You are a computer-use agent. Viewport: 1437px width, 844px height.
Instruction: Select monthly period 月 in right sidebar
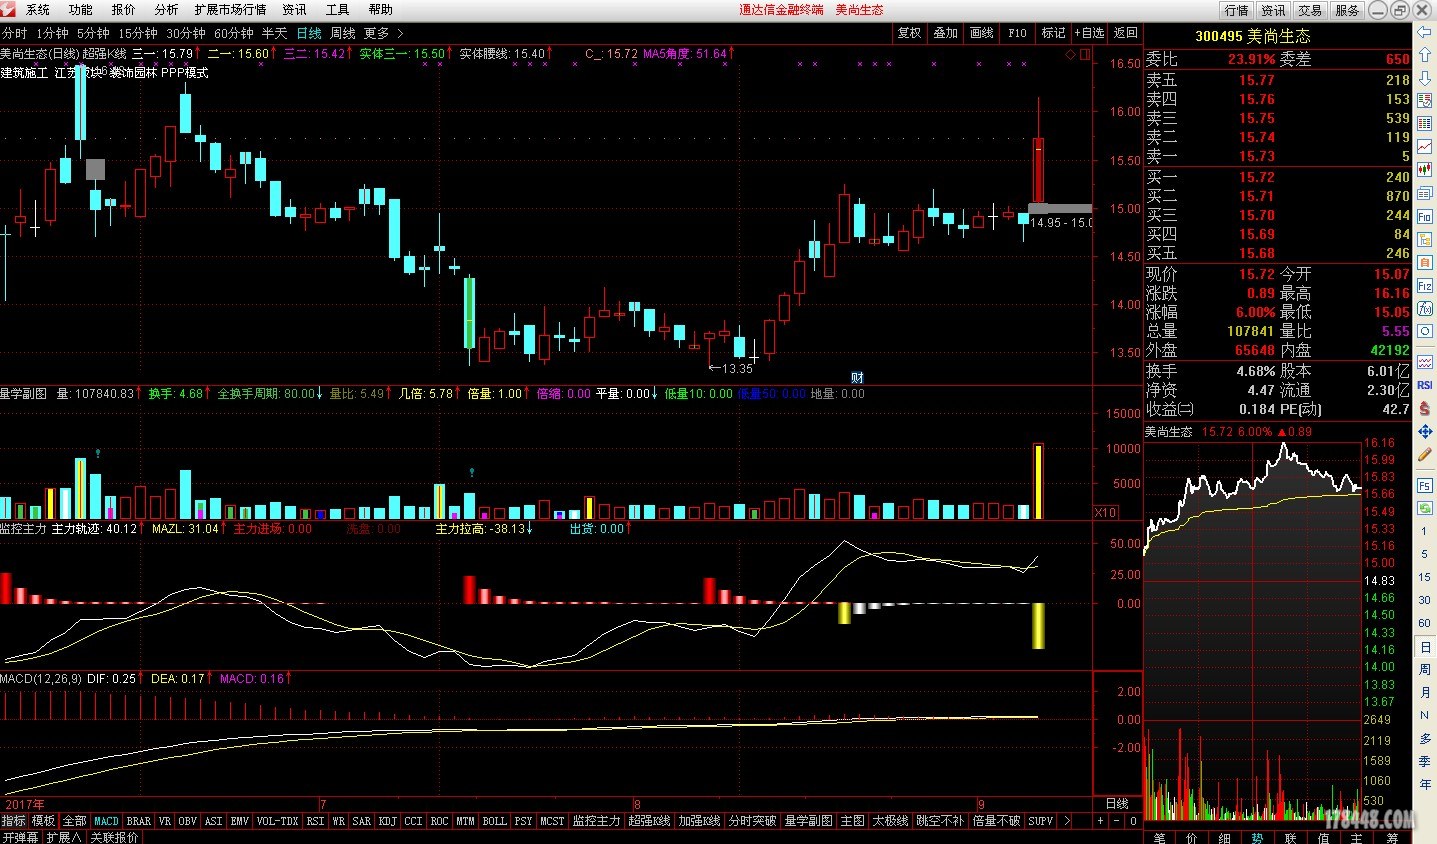tap(1425, 693)
